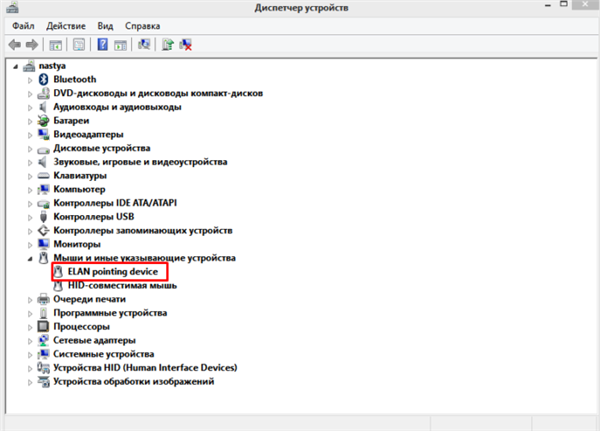This screenshot has height=431, width=600.
Task: Select Устройства HID (Human Interface Devices) label
Action: tap(145, 368)
